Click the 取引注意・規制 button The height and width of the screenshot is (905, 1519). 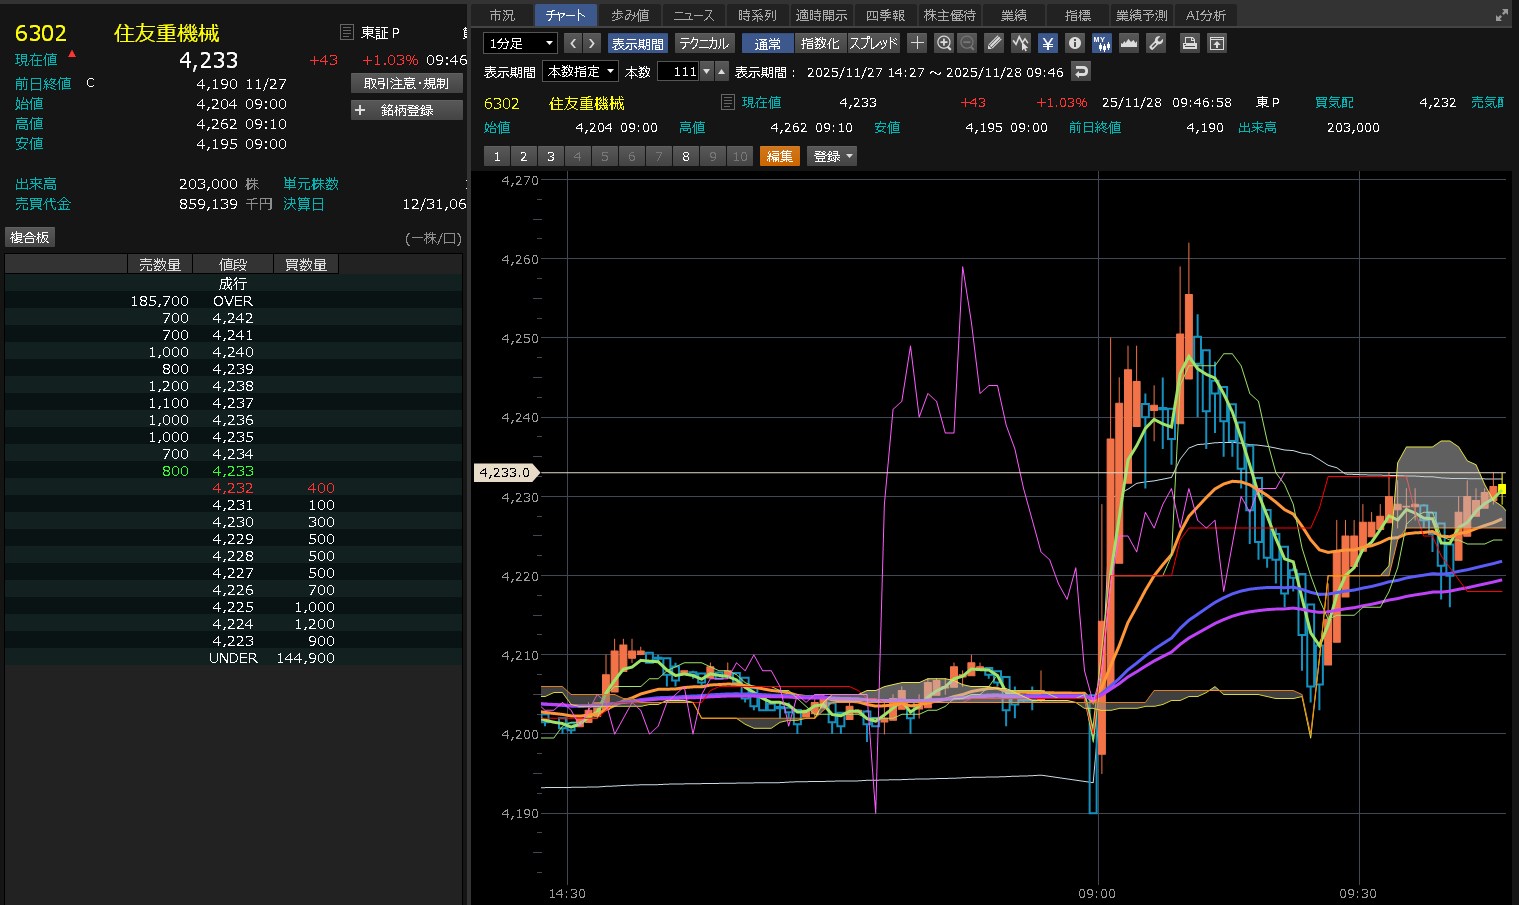point(407,83)
